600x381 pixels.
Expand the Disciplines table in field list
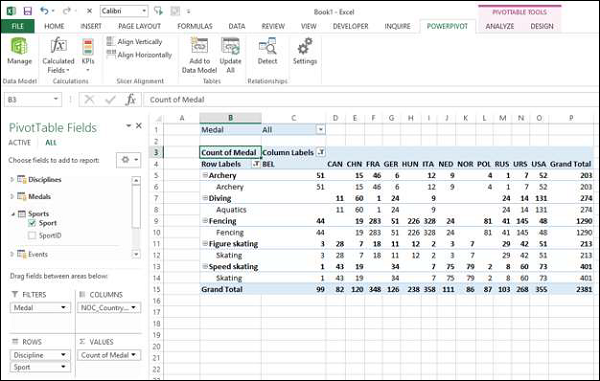click(x=12, y=179)
